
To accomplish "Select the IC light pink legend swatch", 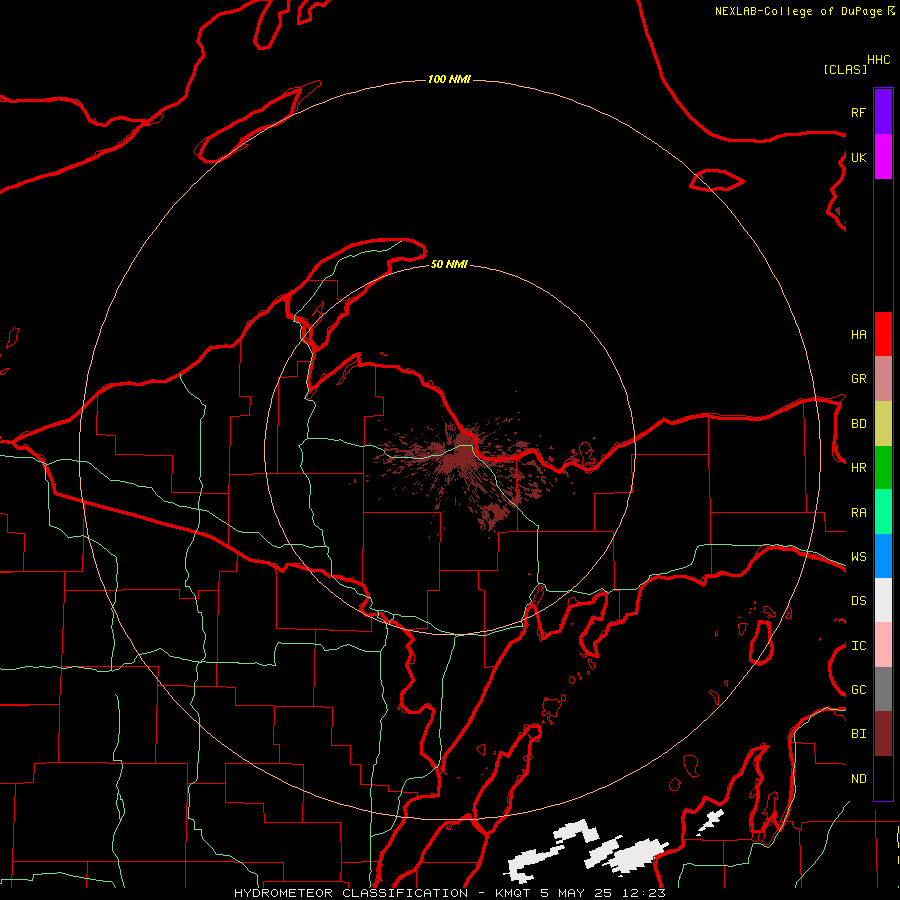I will coord(883,645).
